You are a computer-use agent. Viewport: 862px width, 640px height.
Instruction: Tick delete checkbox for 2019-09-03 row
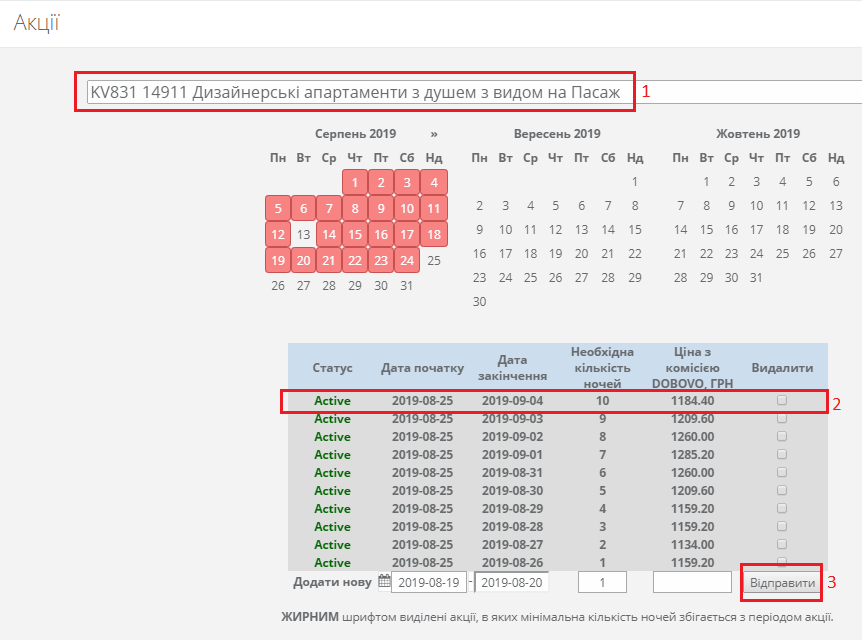(x=782, y=418)
